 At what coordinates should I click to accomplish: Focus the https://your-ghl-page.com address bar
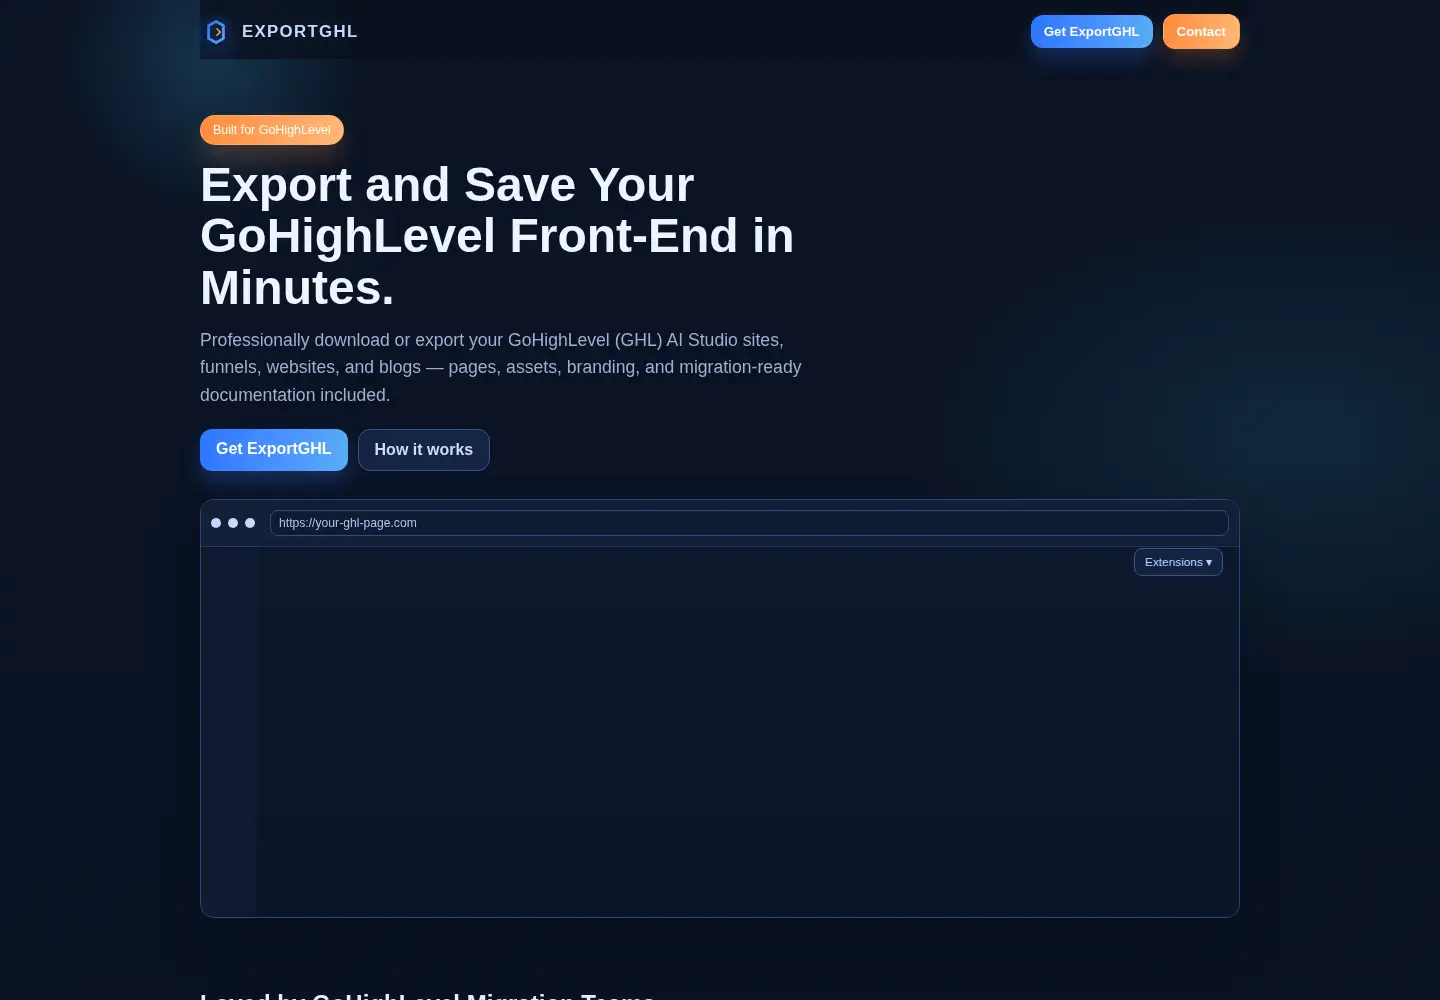(749, 523)
